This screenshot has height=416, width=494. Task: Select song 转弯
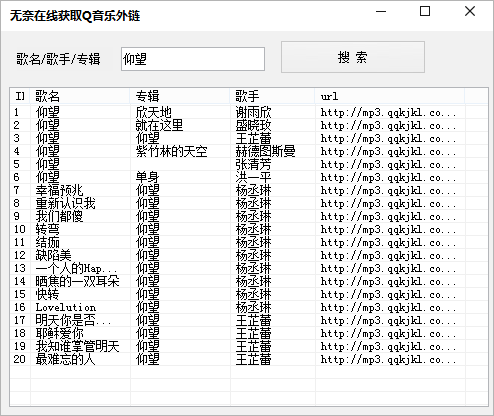coord(47,230)
